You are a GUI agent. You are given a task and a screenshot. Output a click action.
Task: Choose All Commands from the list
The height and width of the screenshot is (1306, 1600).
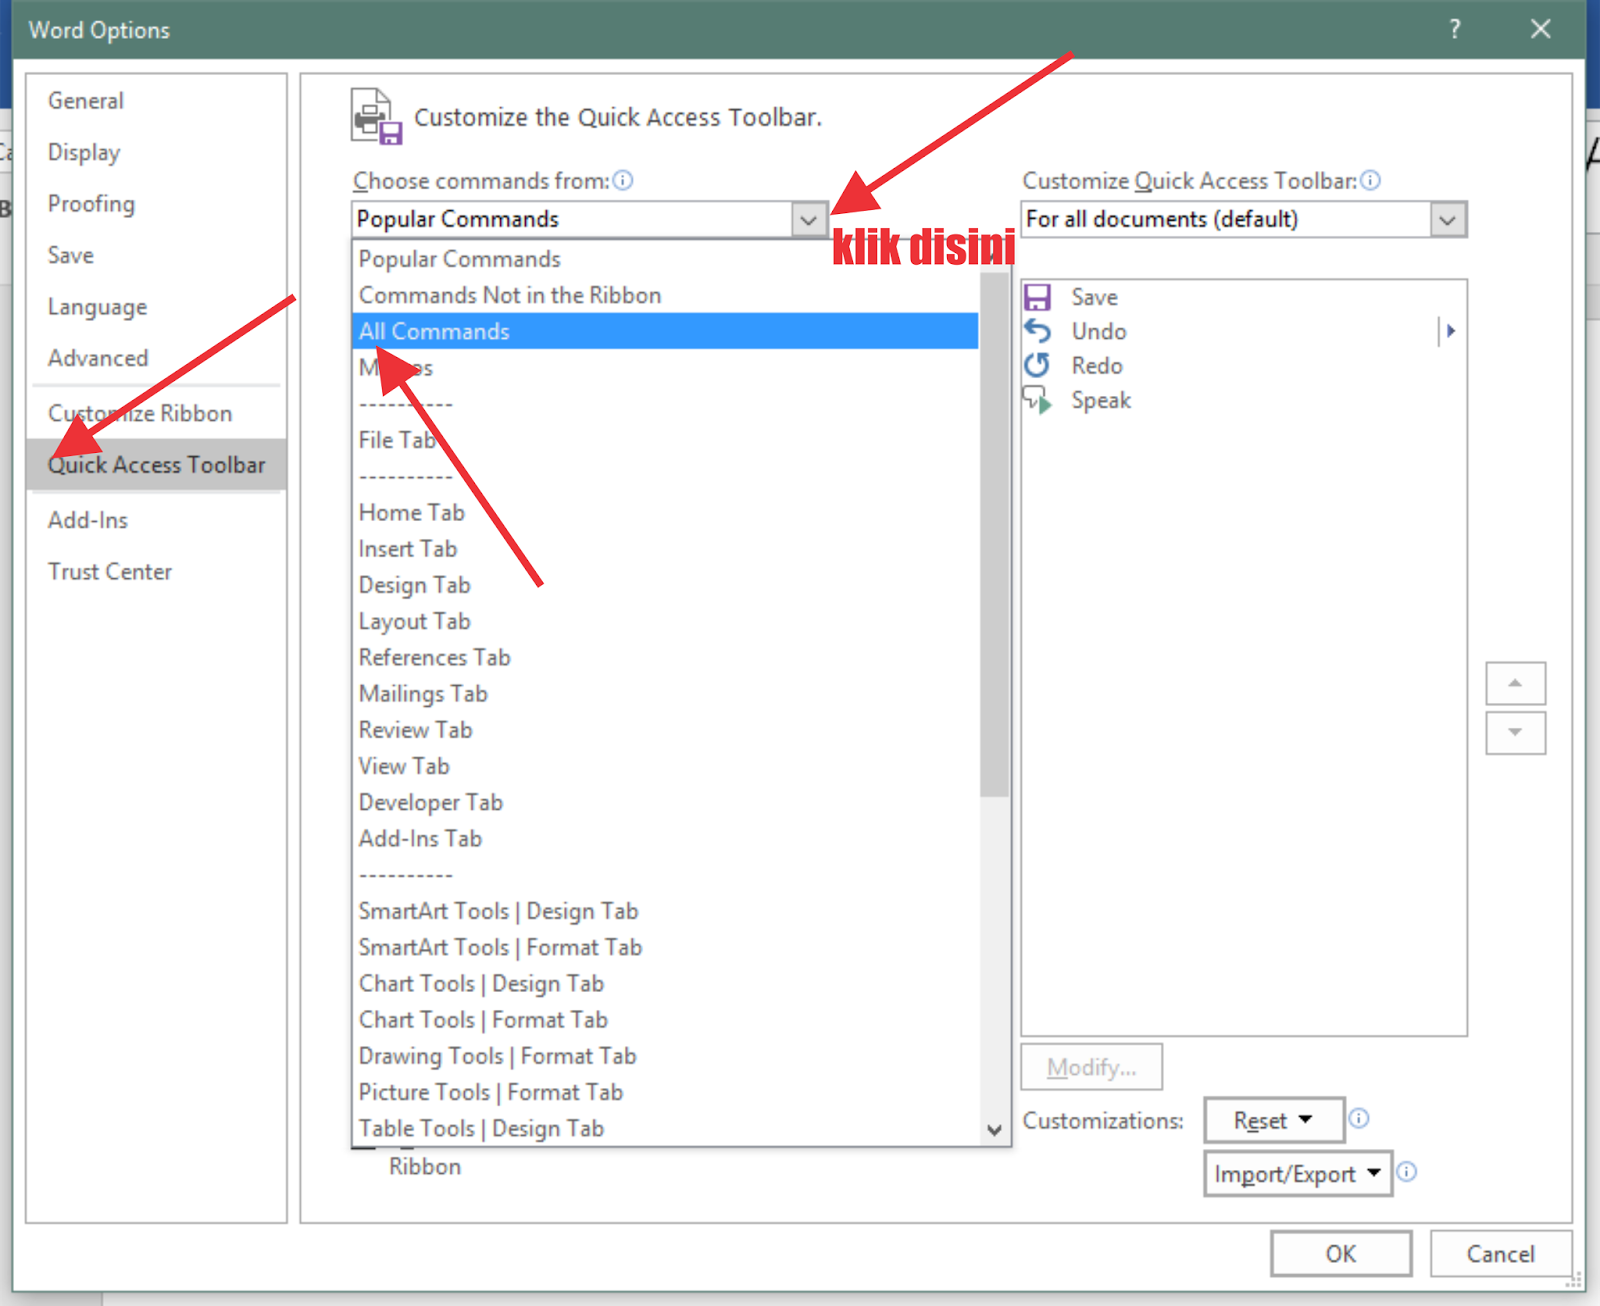coord(665,331)
